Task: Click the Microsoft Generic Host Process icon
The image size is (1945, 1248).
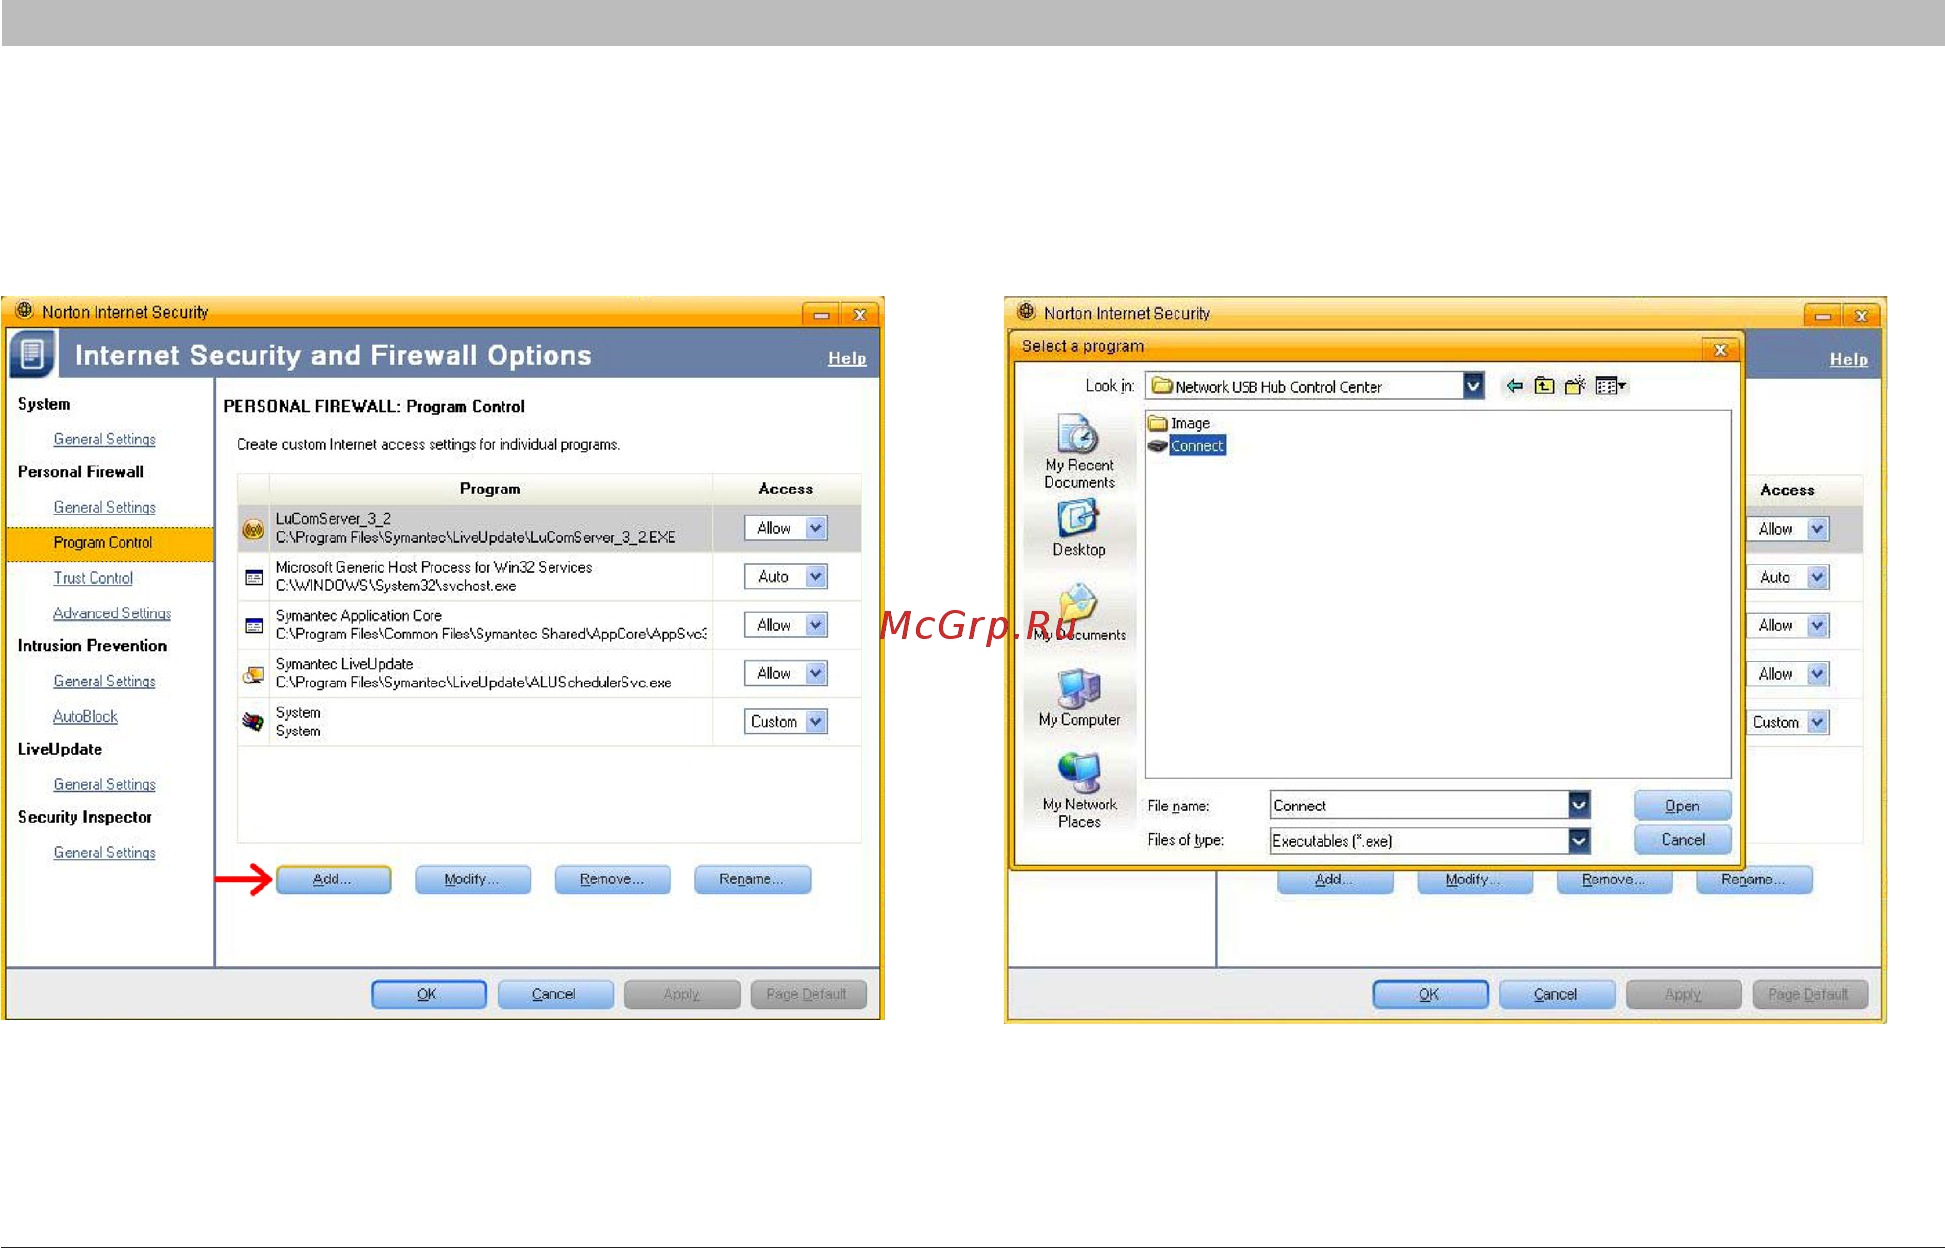Action: tap(254, 577)
